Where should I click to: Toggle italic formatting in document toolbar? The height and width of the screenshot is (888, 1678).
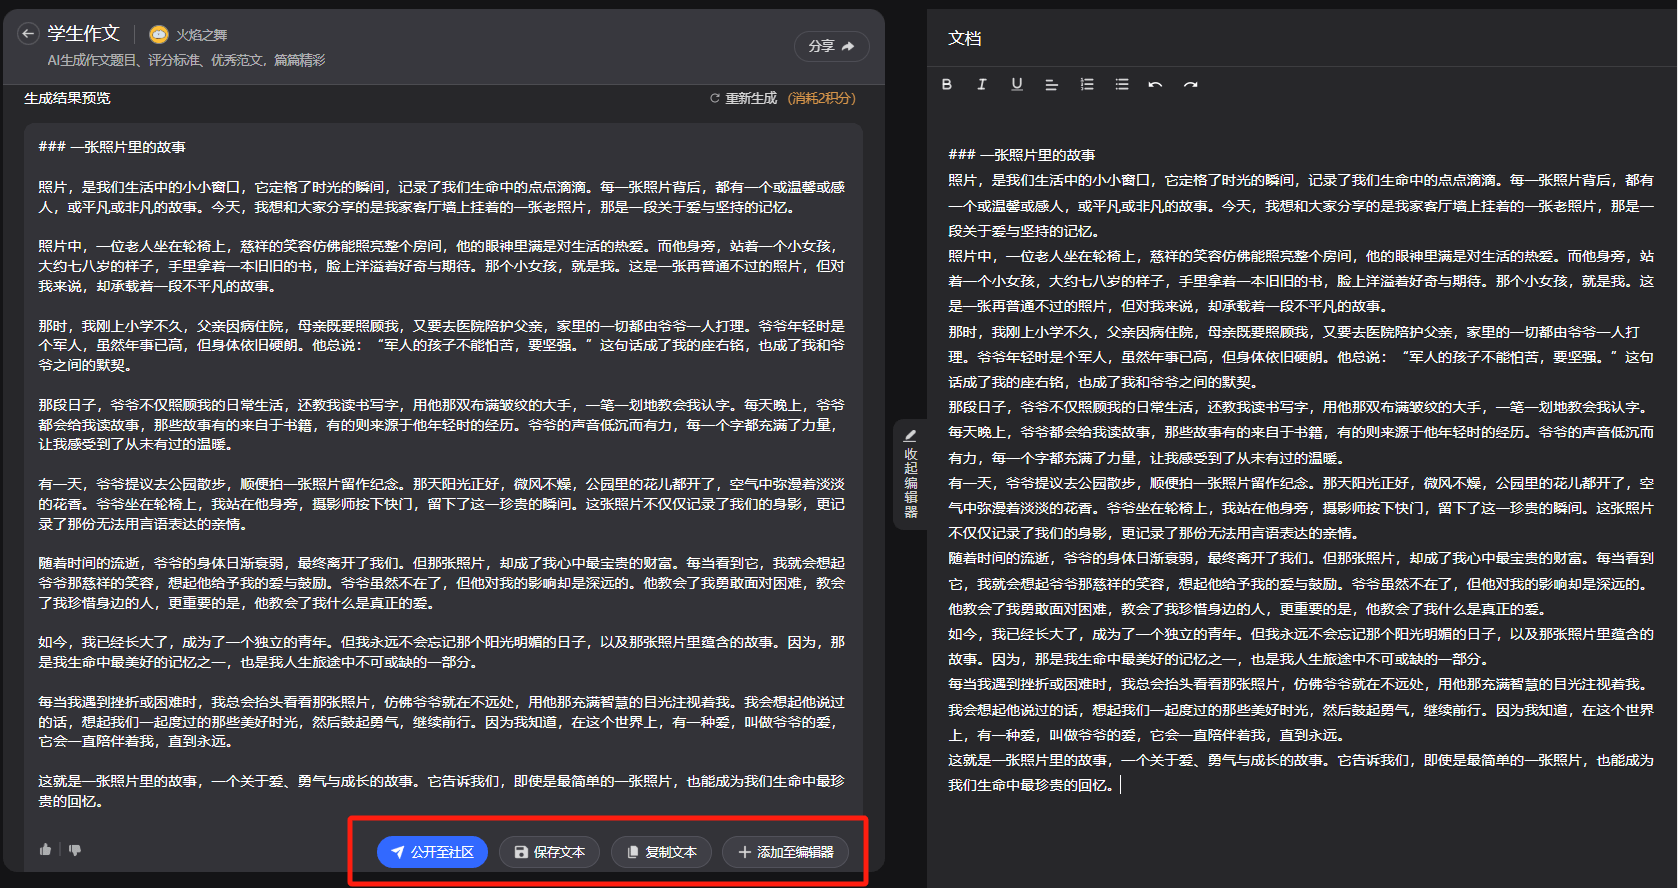(982, 85)
